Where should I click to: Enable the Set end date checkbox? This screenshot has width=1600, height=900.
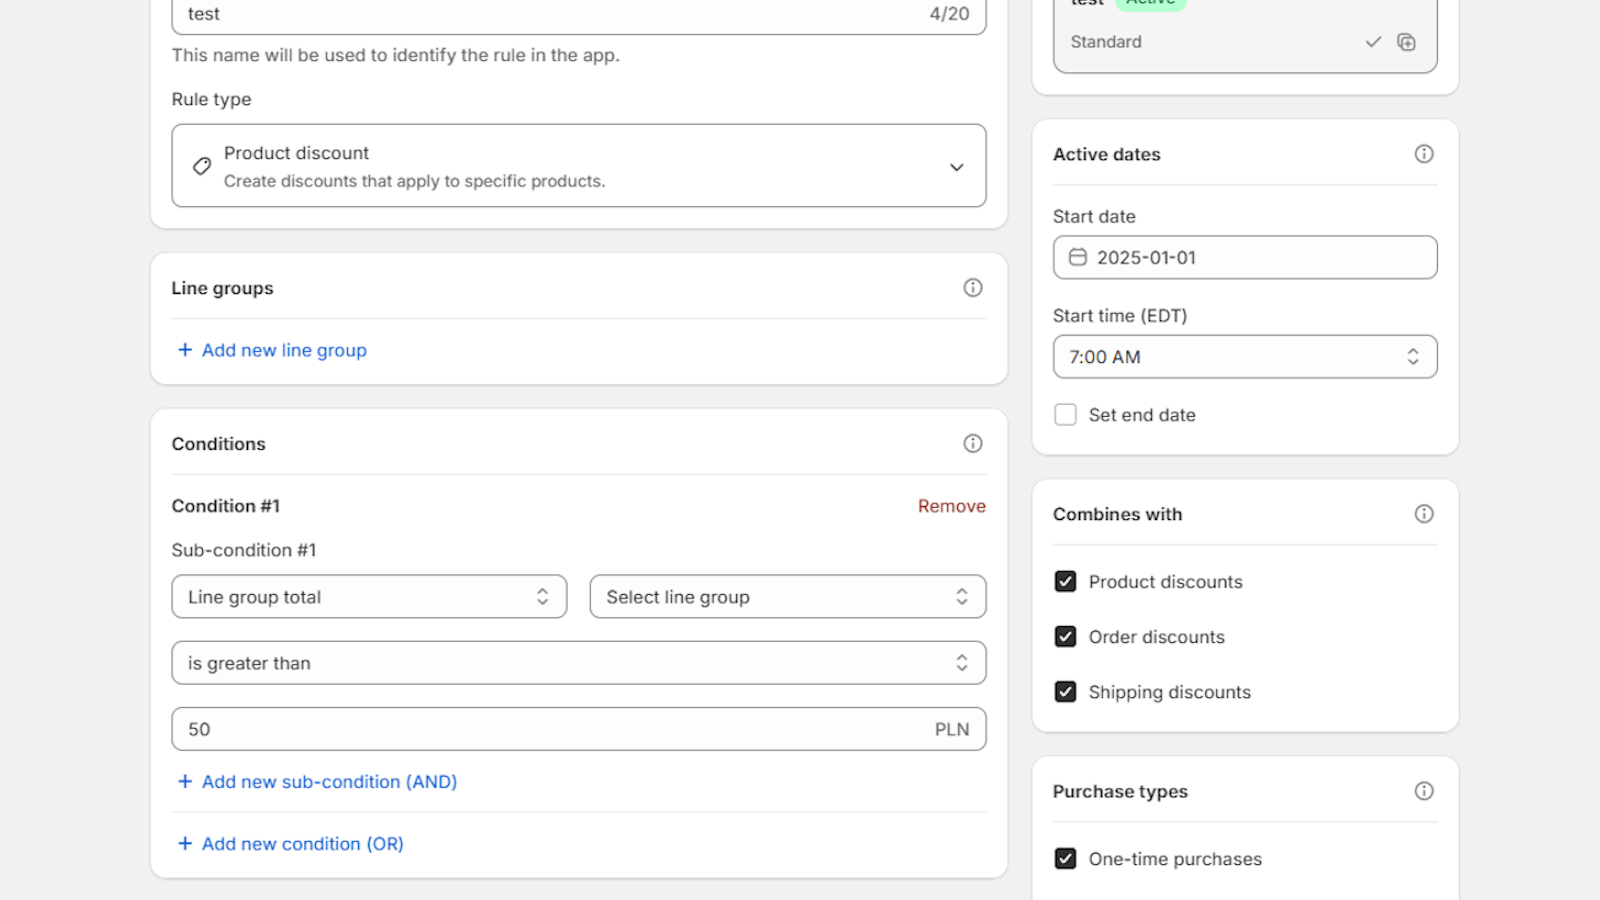click(1066, 415)
